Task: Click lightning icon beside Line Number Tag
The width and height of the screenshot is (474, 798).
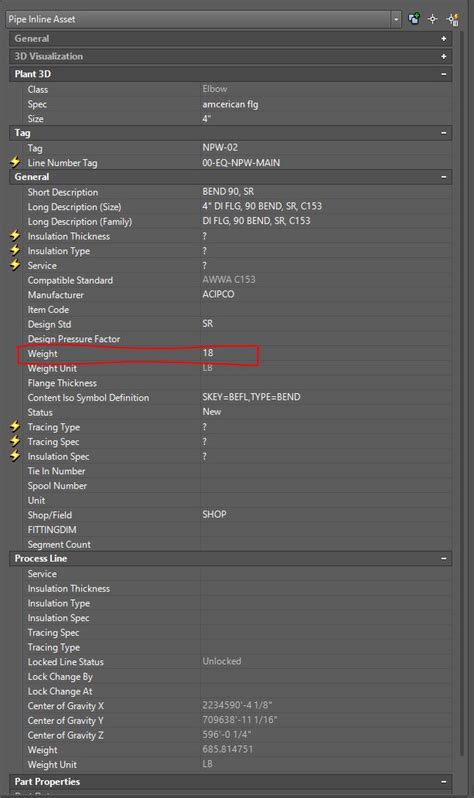Action: 15,162
